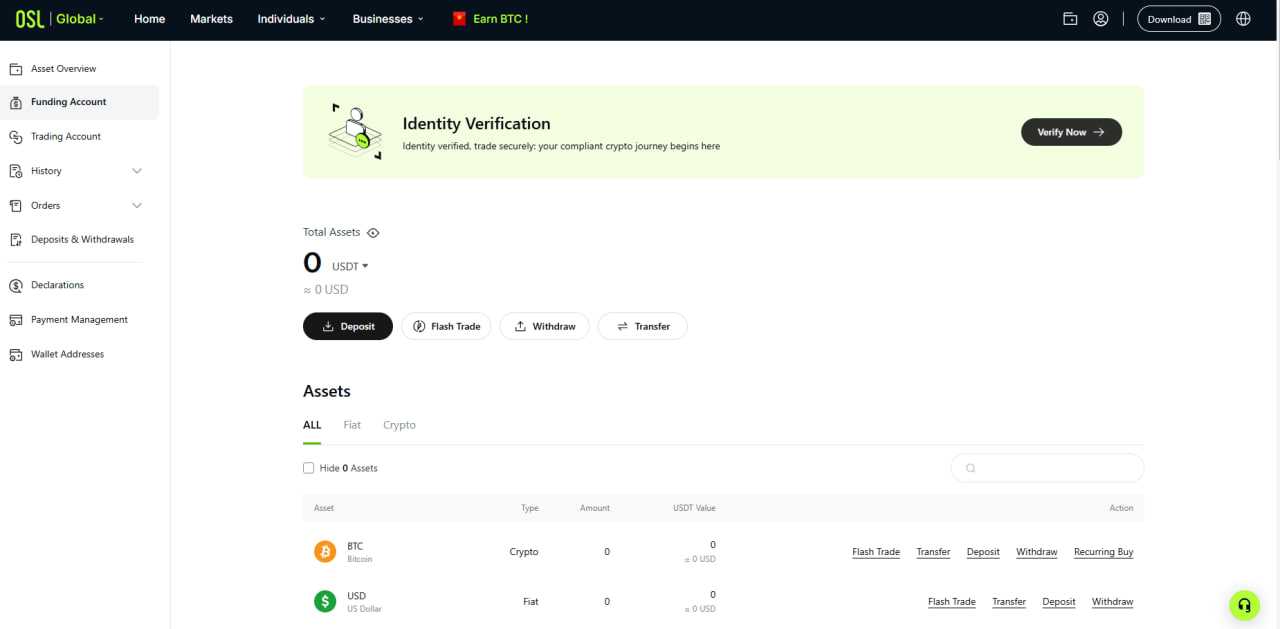The height and width of the screenshot is (629, 1280).
Task: Go to Home in top navigation
Action: [150, 19]
